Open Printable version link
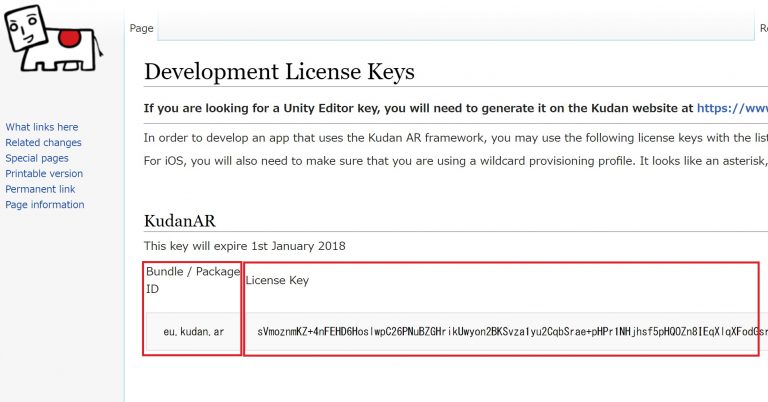 click(44, 173)
